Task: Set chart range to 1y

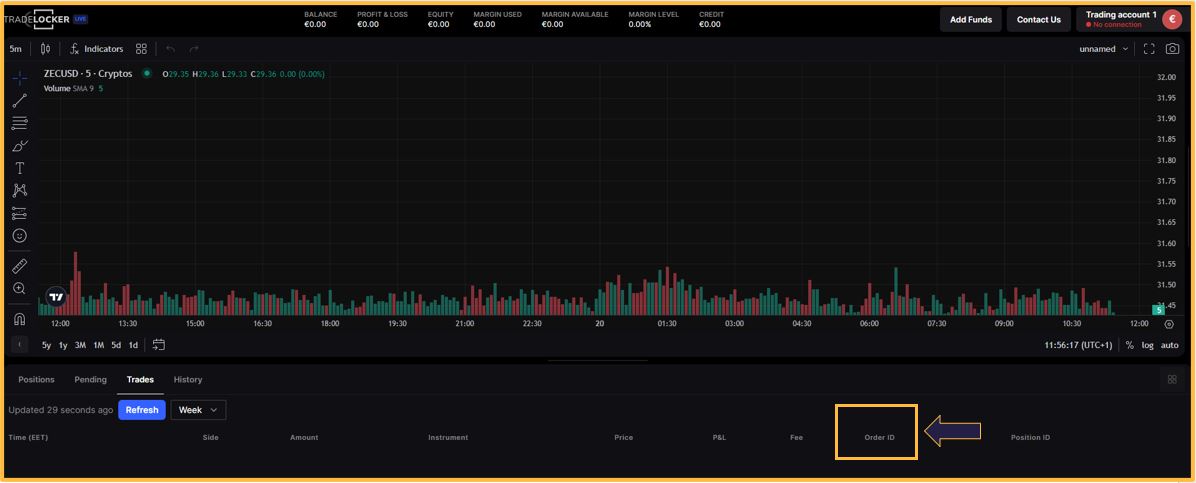Action: tap(63, 346)
